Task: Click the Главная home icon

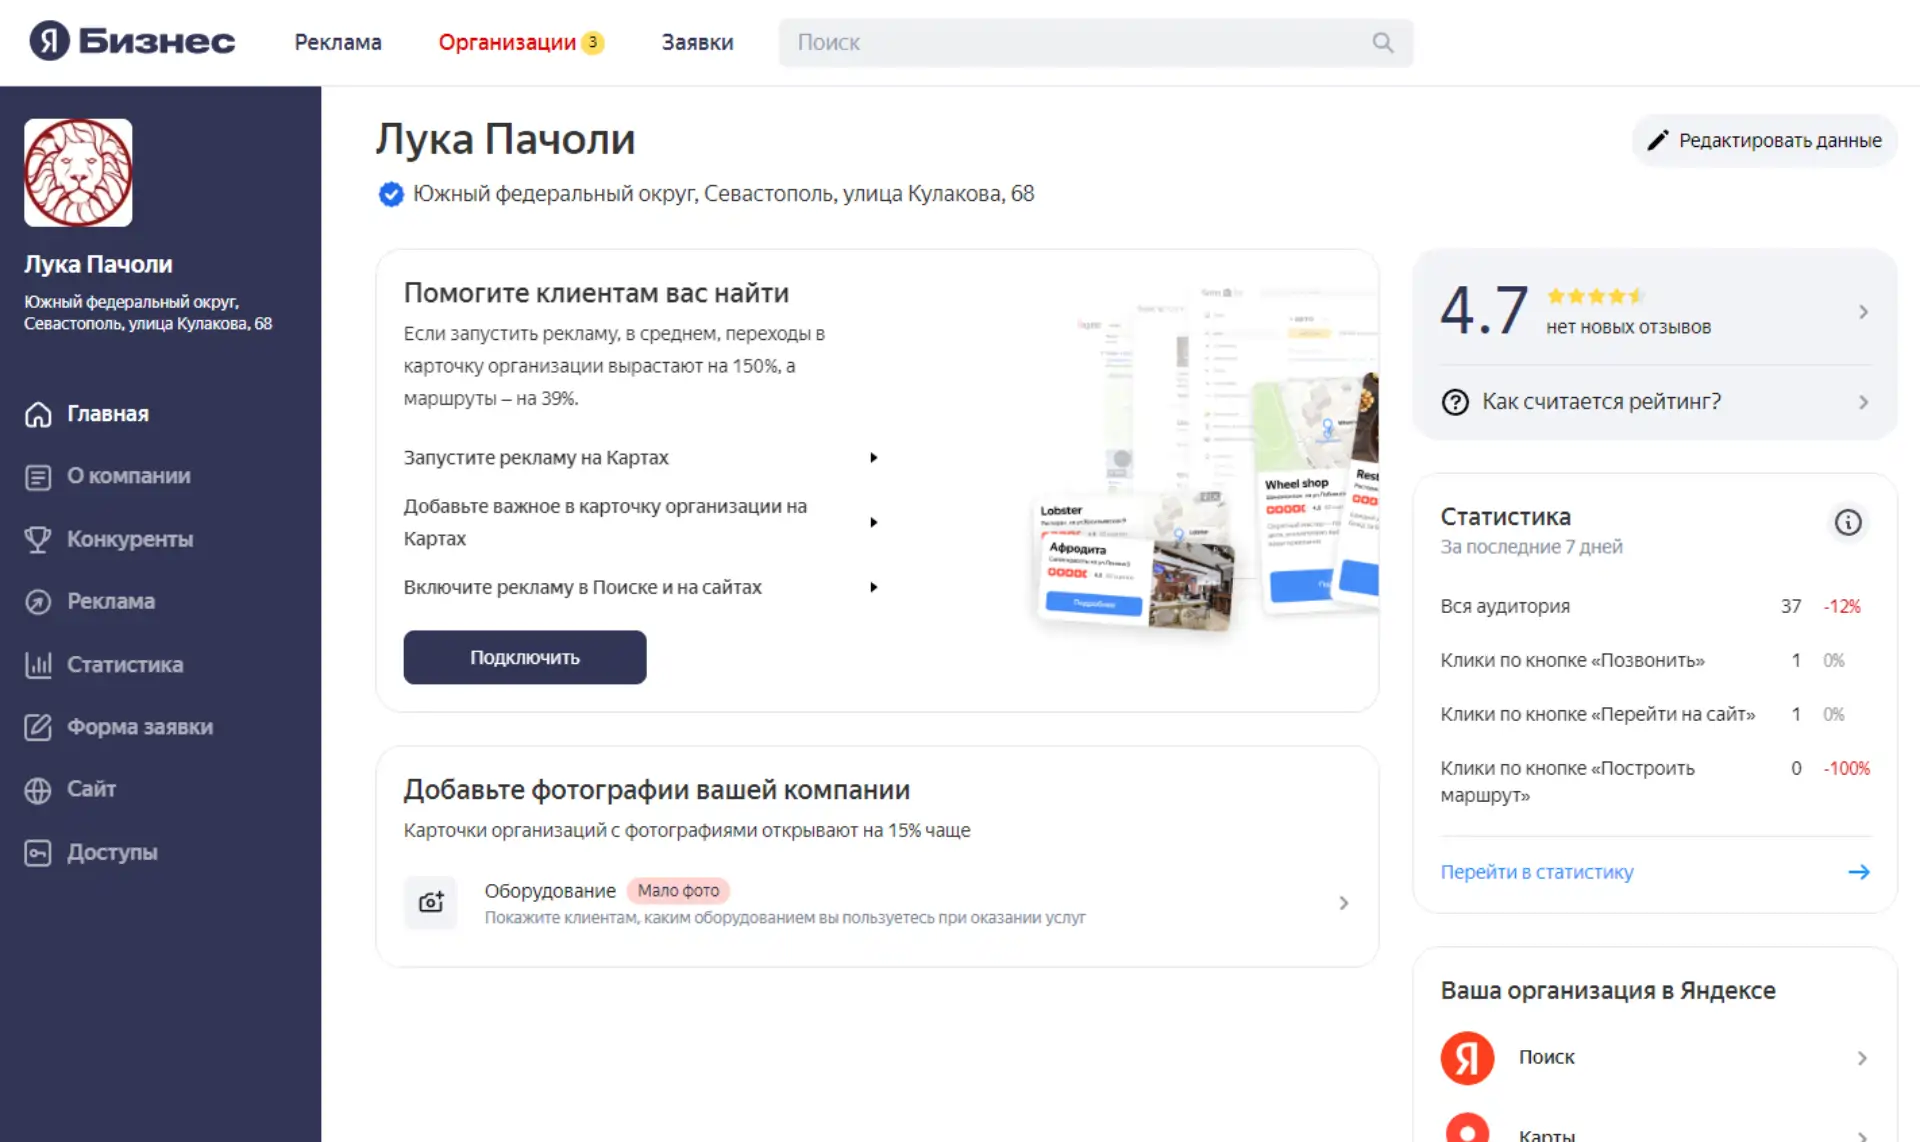Action: click(38, 414)
